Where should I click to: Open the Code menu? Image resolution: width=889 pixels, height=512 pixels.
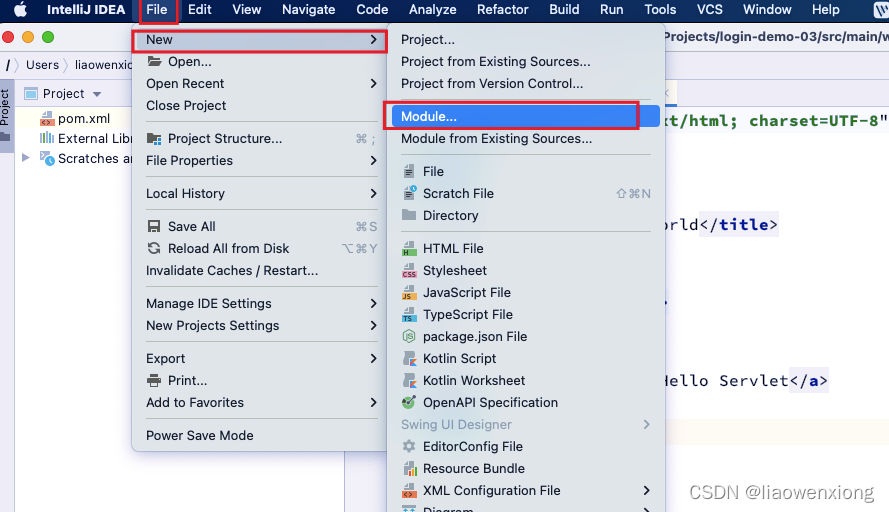tap(372, 10)
